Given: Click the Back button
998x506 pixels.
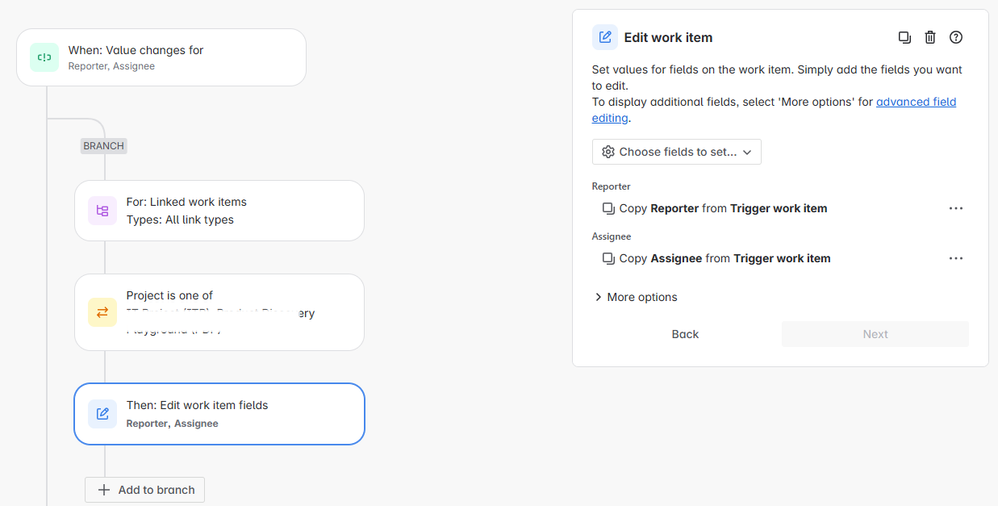Looking at the screenshot, I should (x=685, y=334).
